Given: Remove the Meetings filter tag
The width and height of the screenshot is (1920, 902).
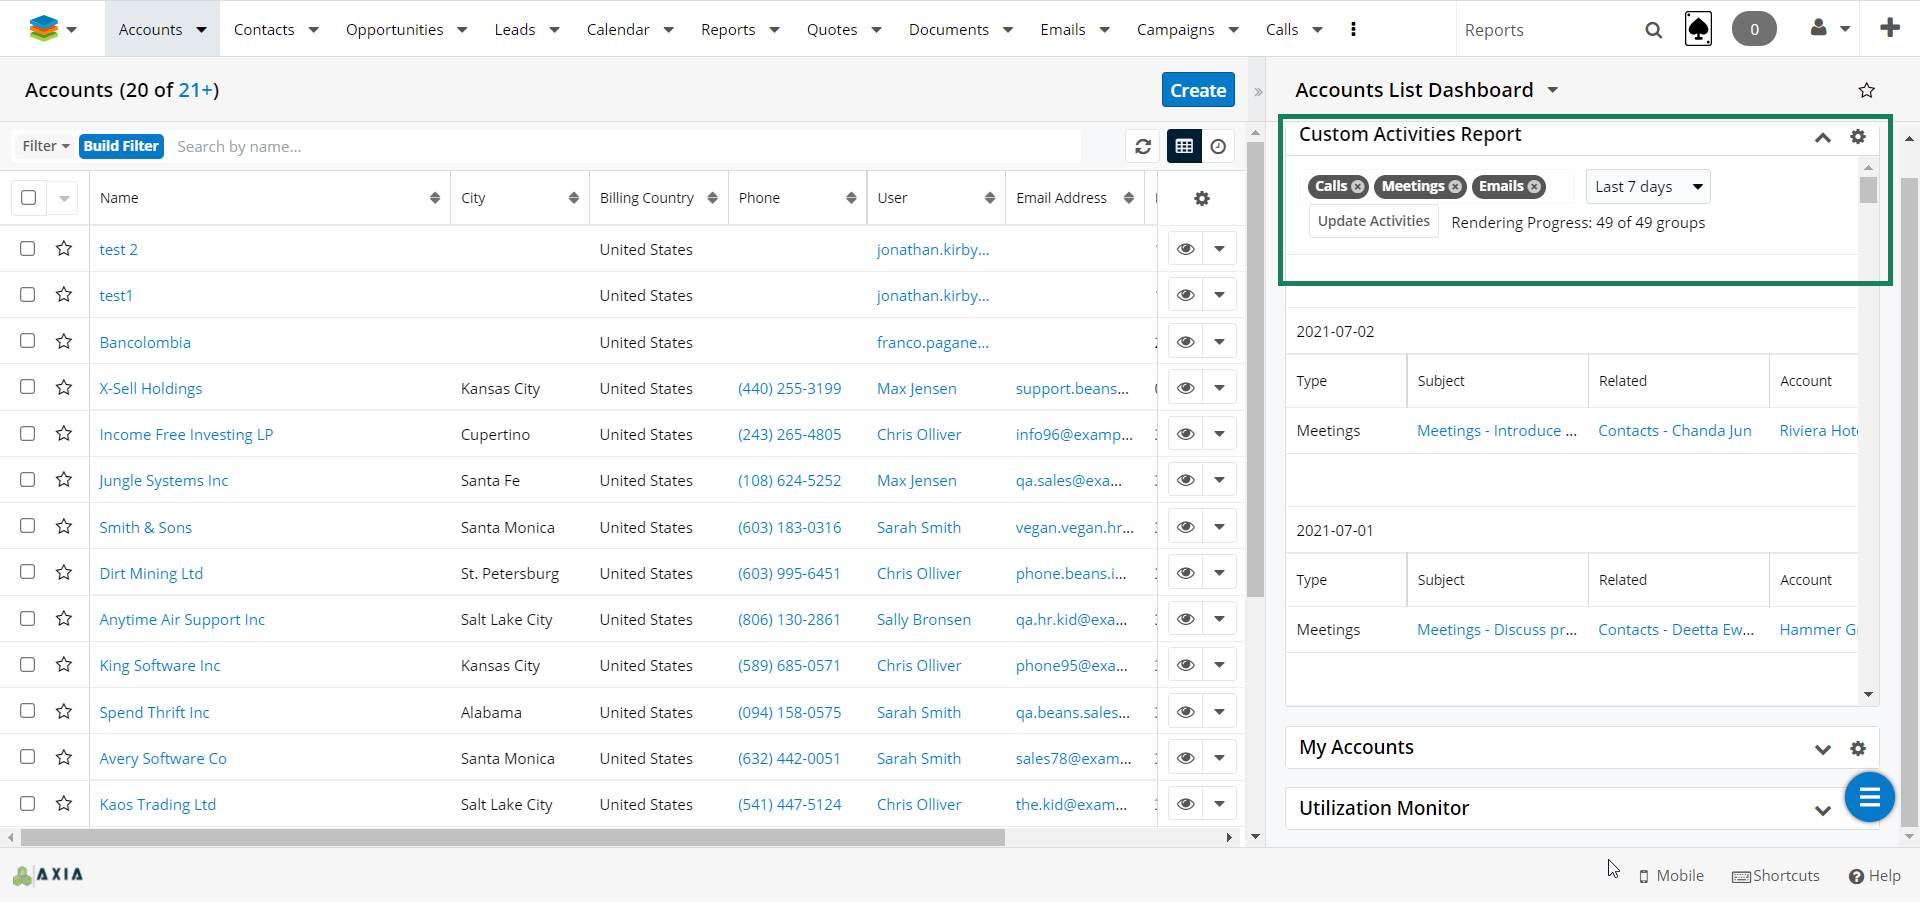Looking at the screenshot, I should (1455, 187).
